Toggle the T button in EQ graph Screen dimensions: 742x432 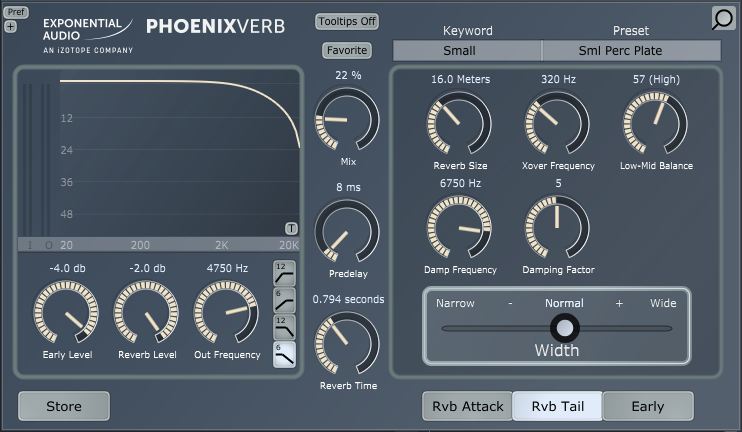[x=292, y=229]
